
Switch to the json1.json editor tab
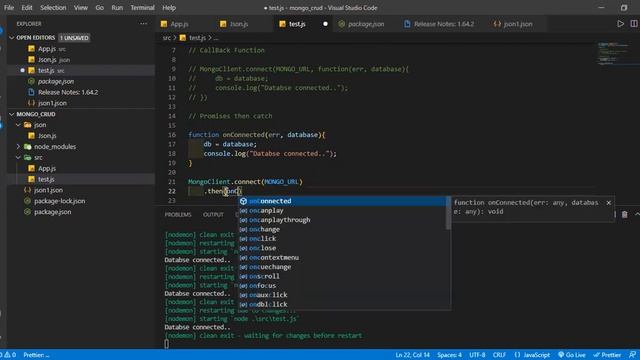[x=517, y=24]
